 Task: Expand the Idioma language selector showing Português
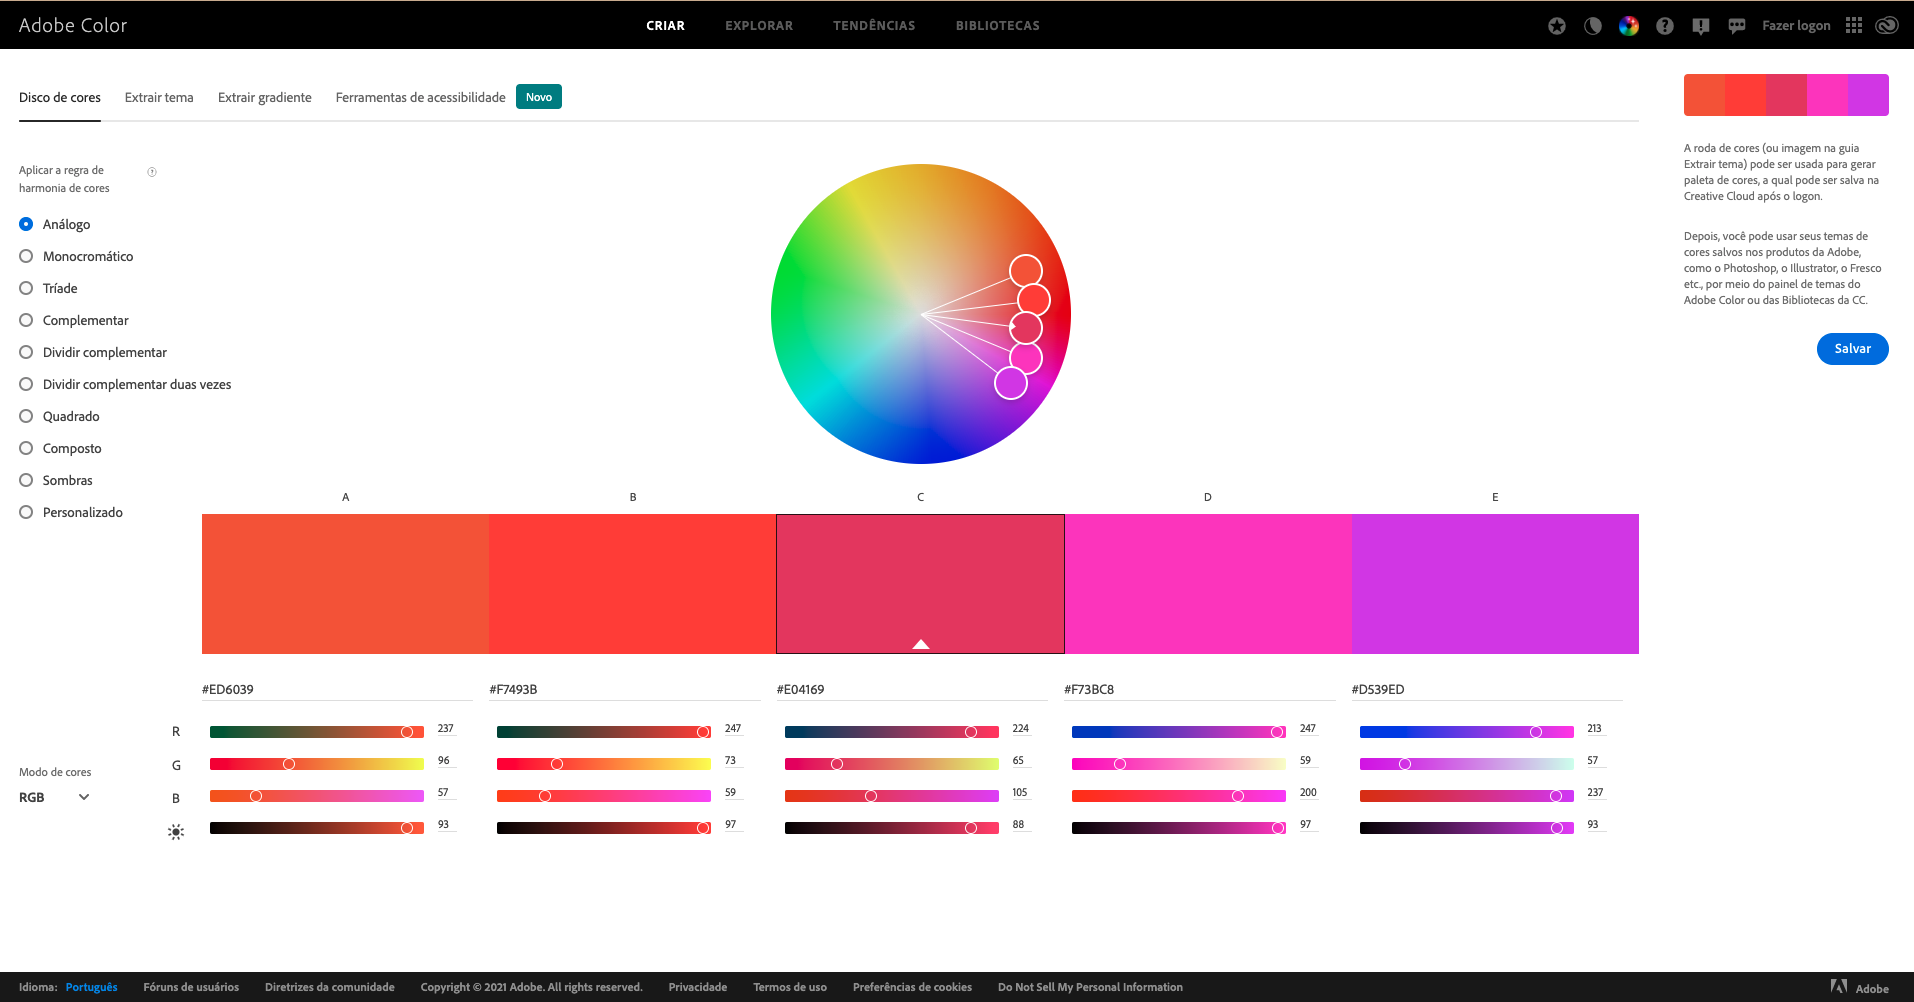91,987
